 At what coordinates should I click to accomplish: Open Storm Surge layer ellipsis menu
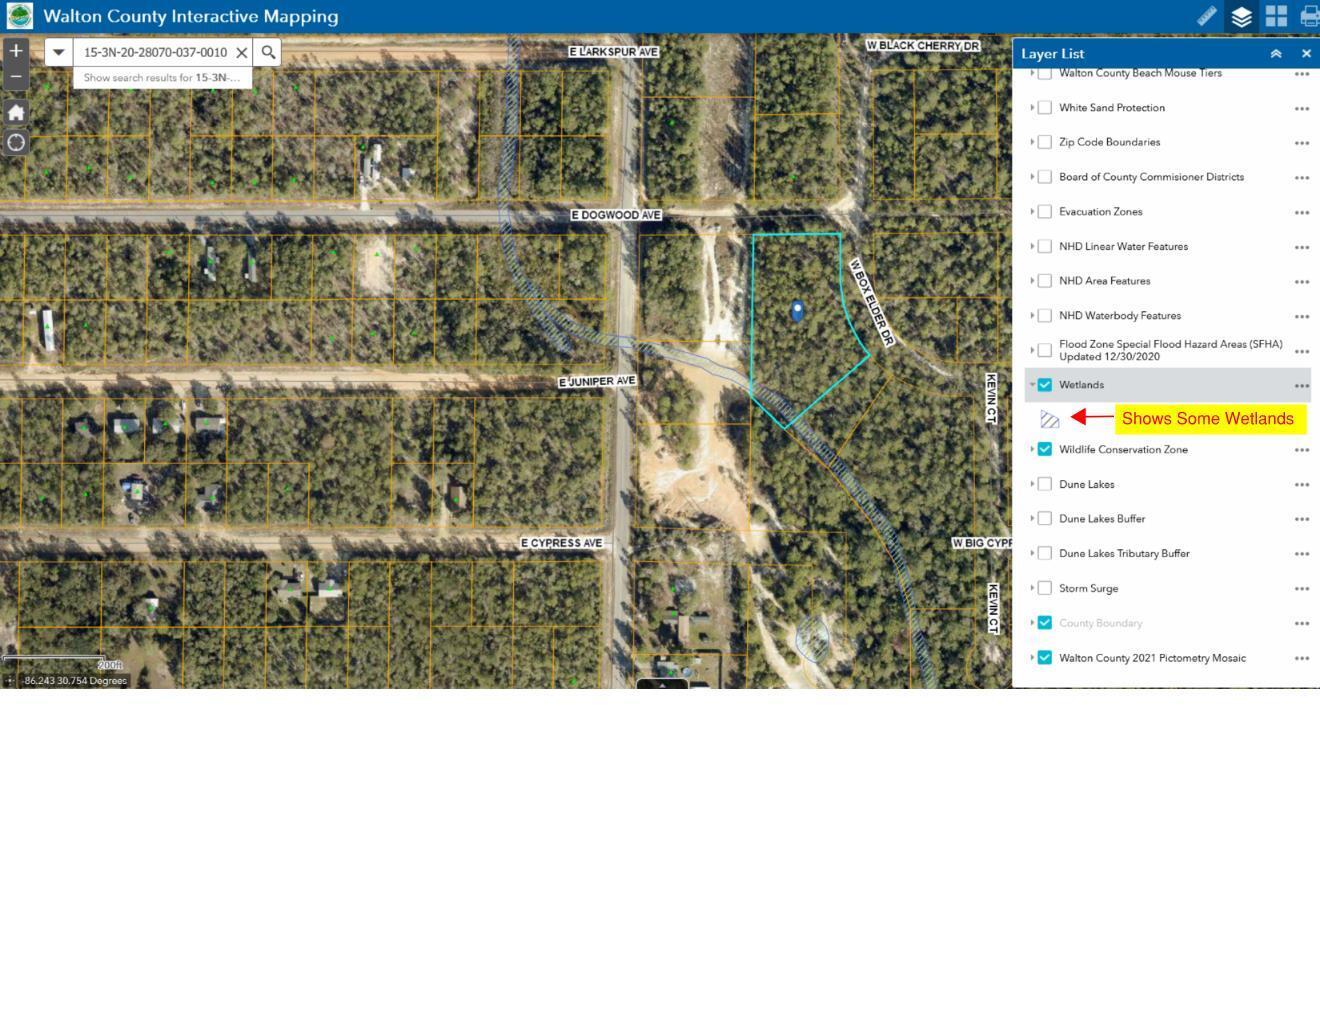tap(1302, 588)
